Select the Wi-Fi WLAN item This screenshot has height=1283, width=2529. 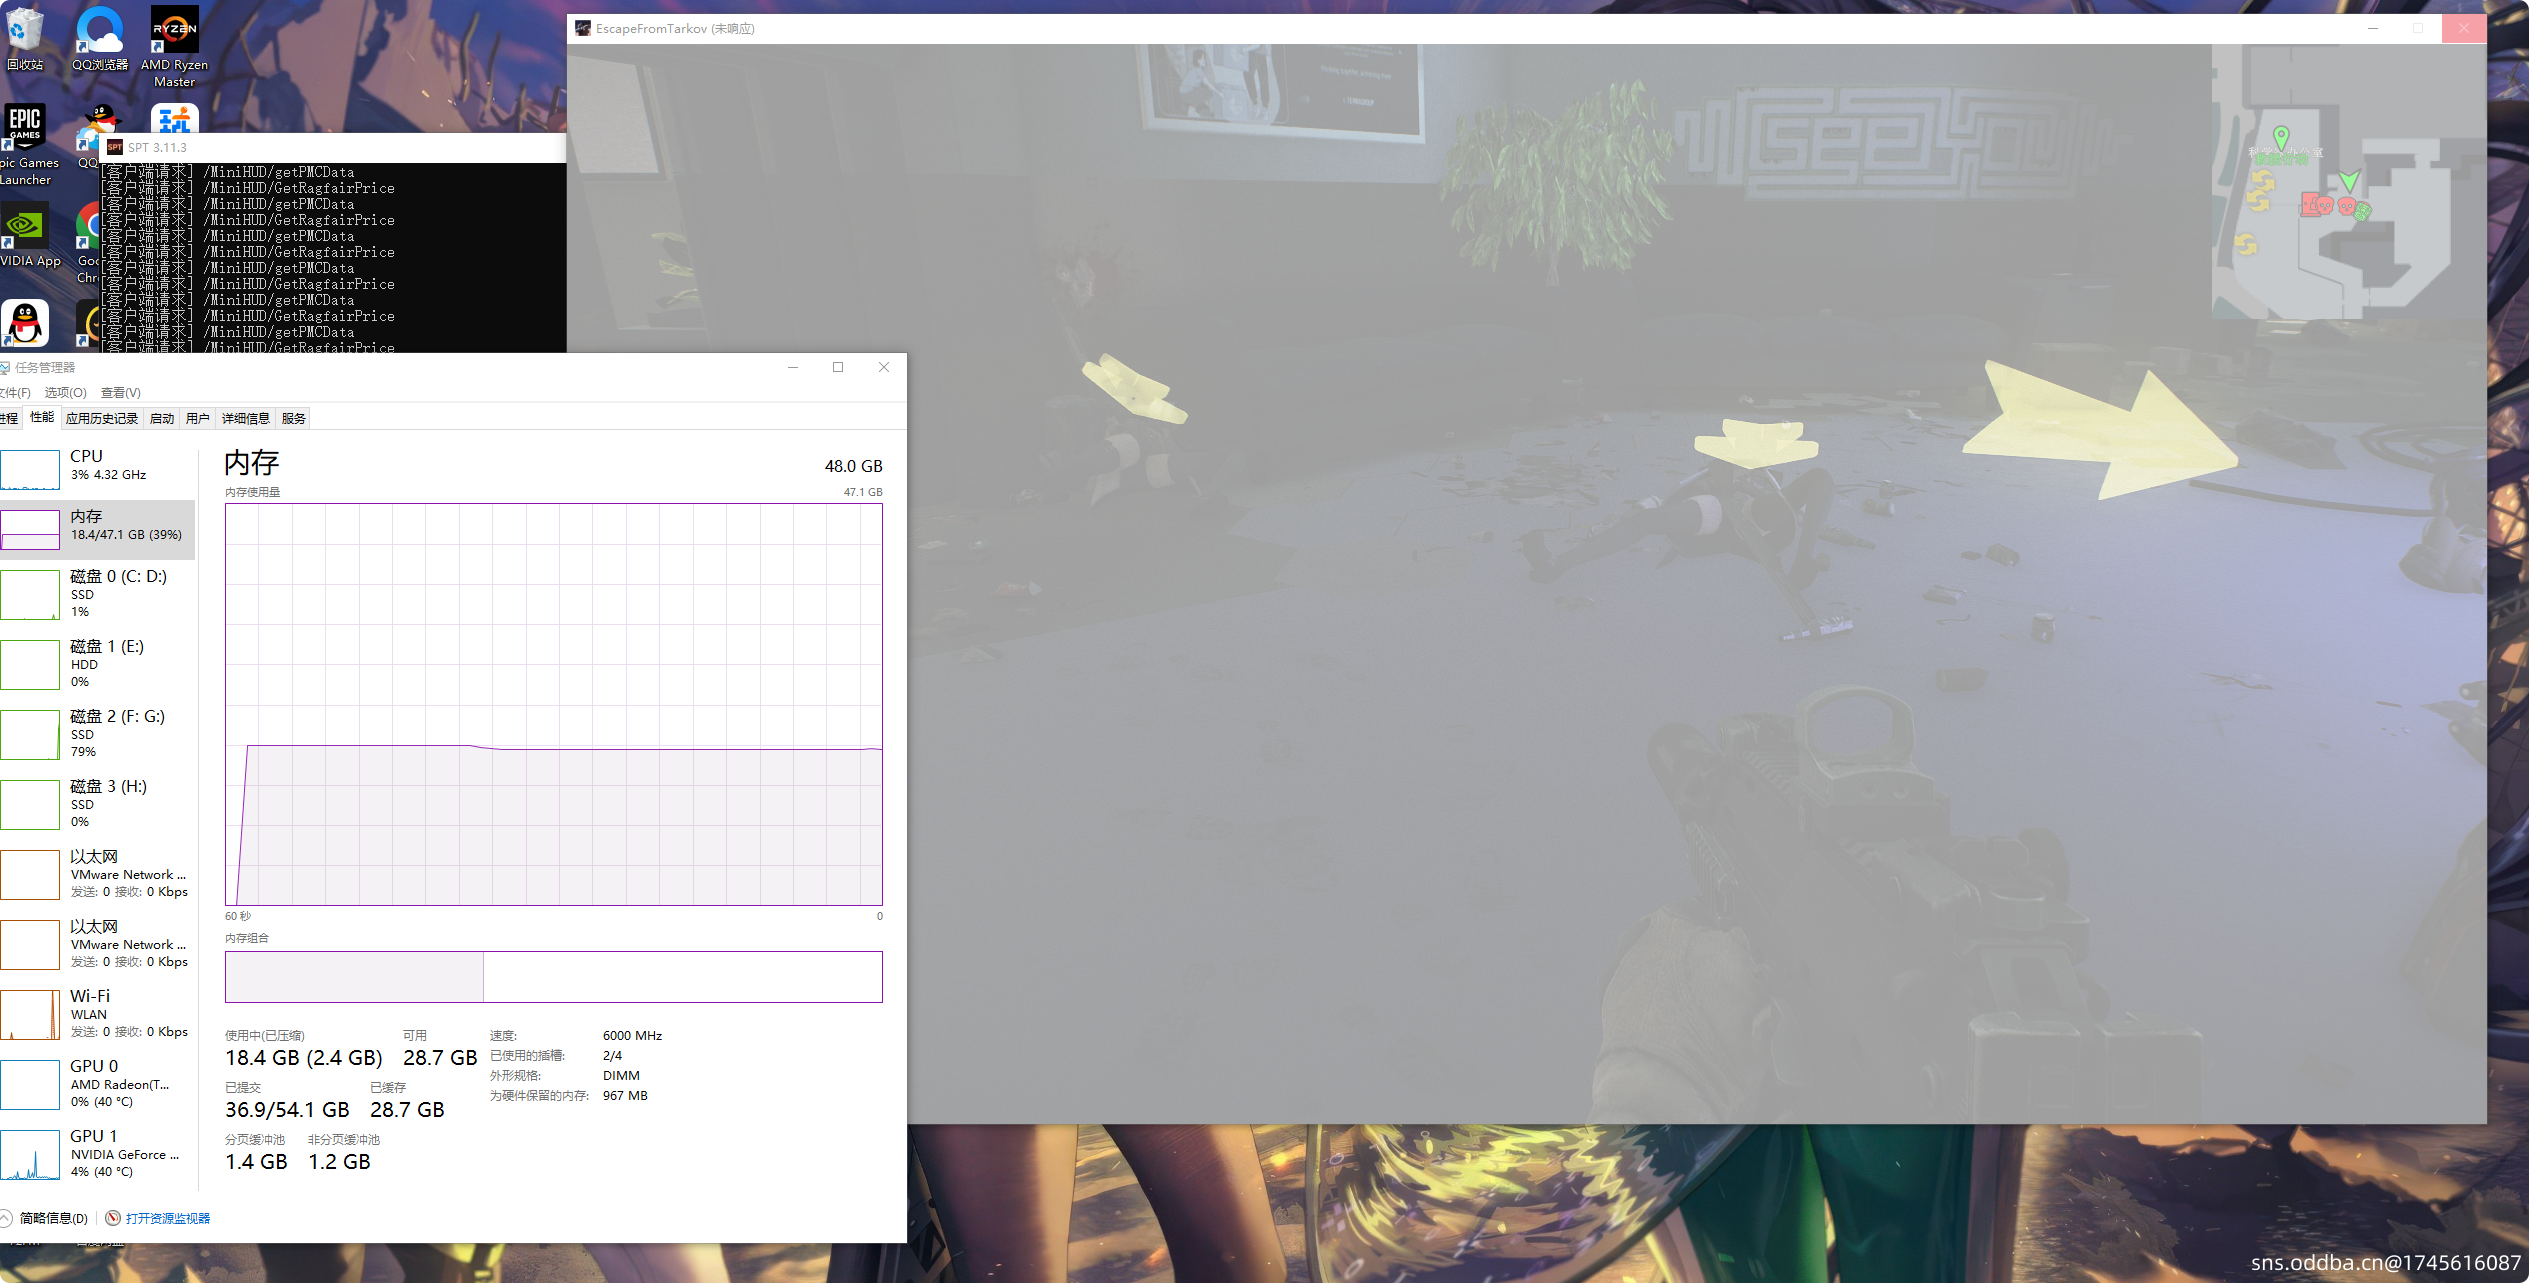pos(98,1013)
